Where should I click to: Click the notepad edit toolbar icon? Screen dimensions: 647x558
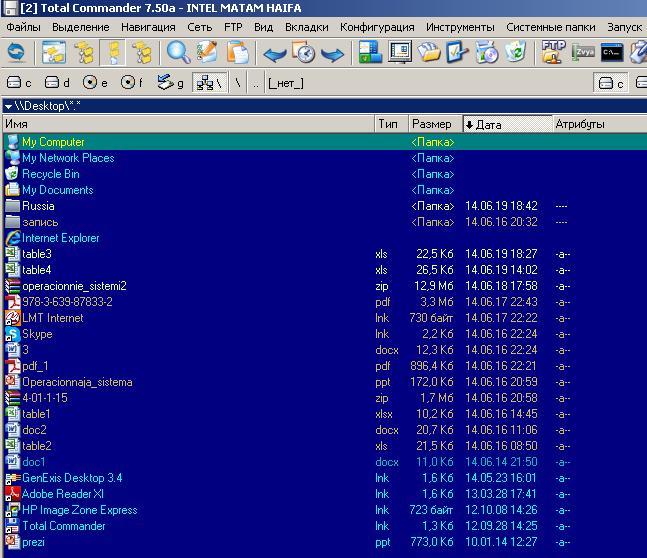click(208, 52)
